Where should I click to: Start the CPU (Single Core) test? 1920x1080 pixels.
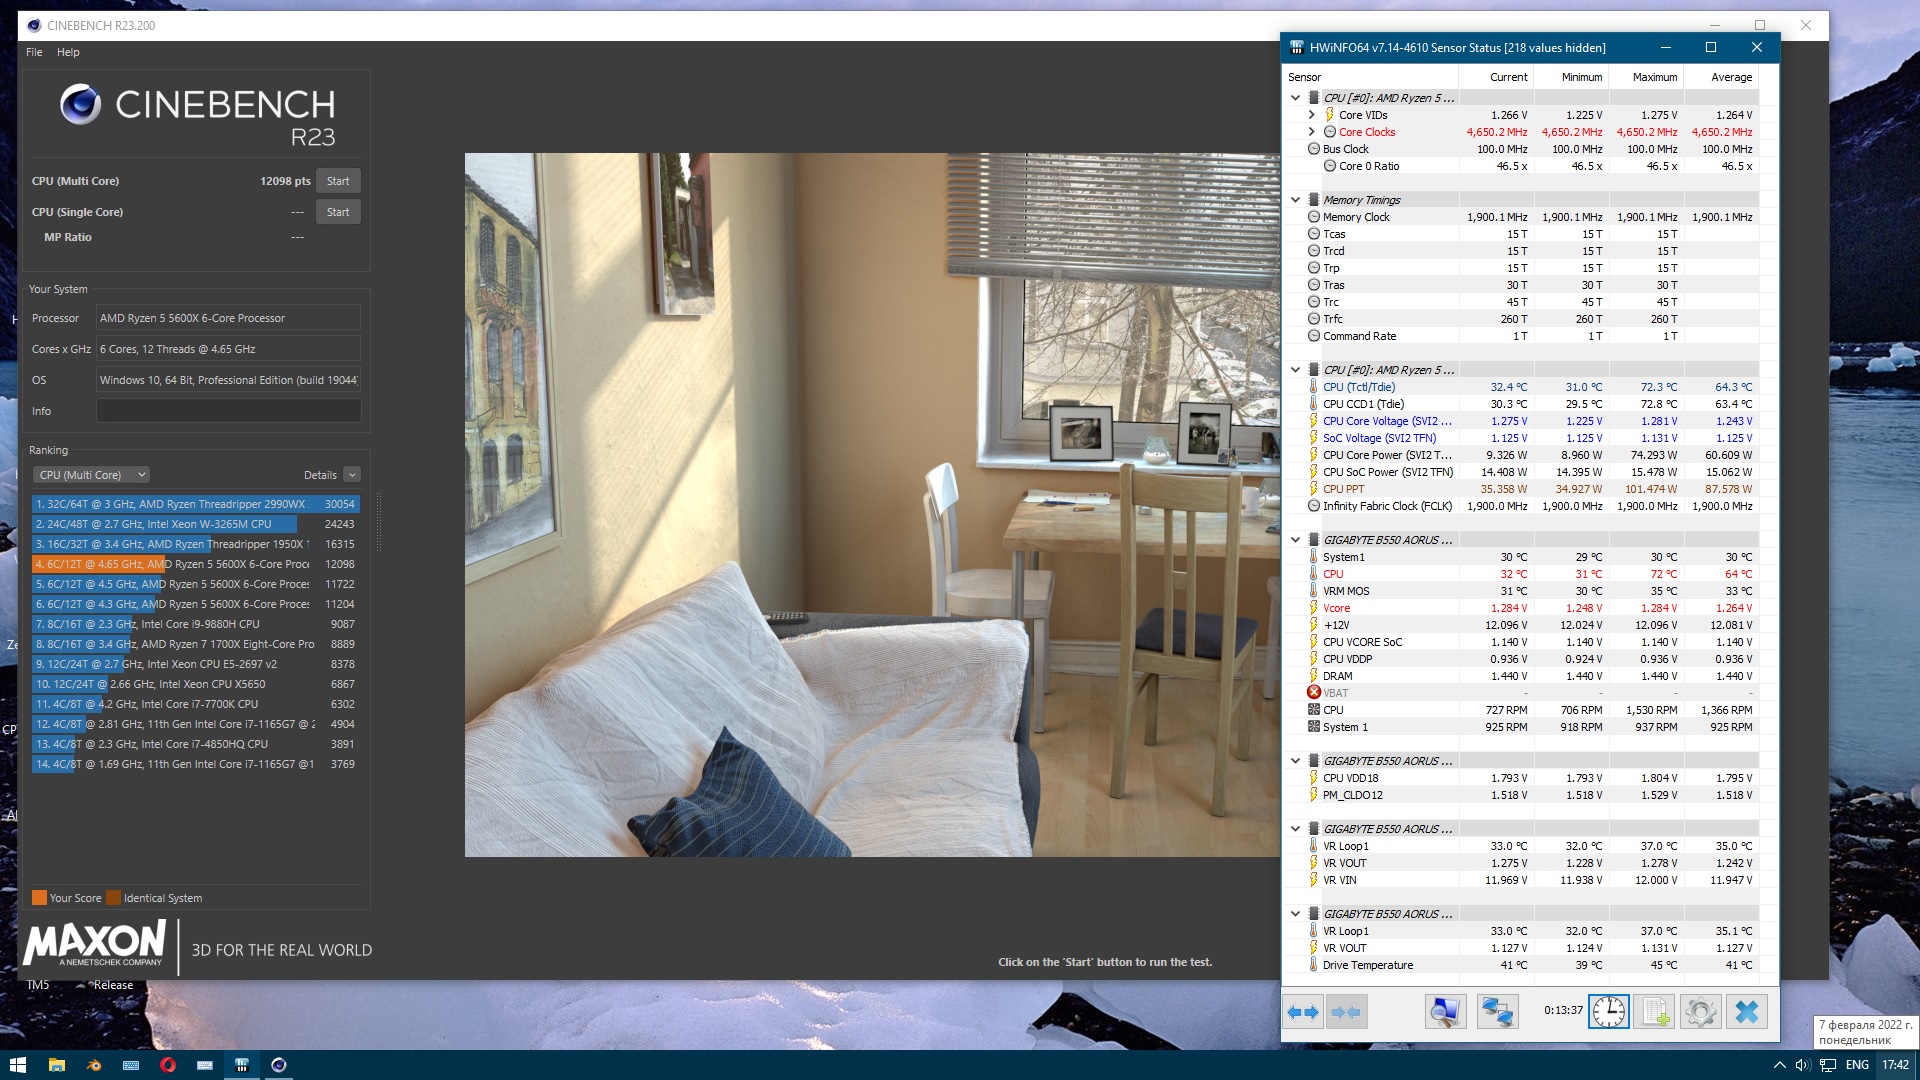pyautogui.click(x=338, y=212)
